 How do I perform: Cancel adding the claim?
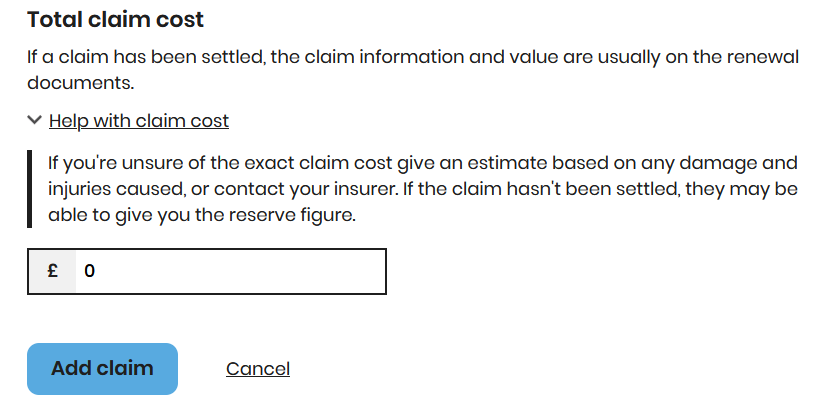coord(258,369)
